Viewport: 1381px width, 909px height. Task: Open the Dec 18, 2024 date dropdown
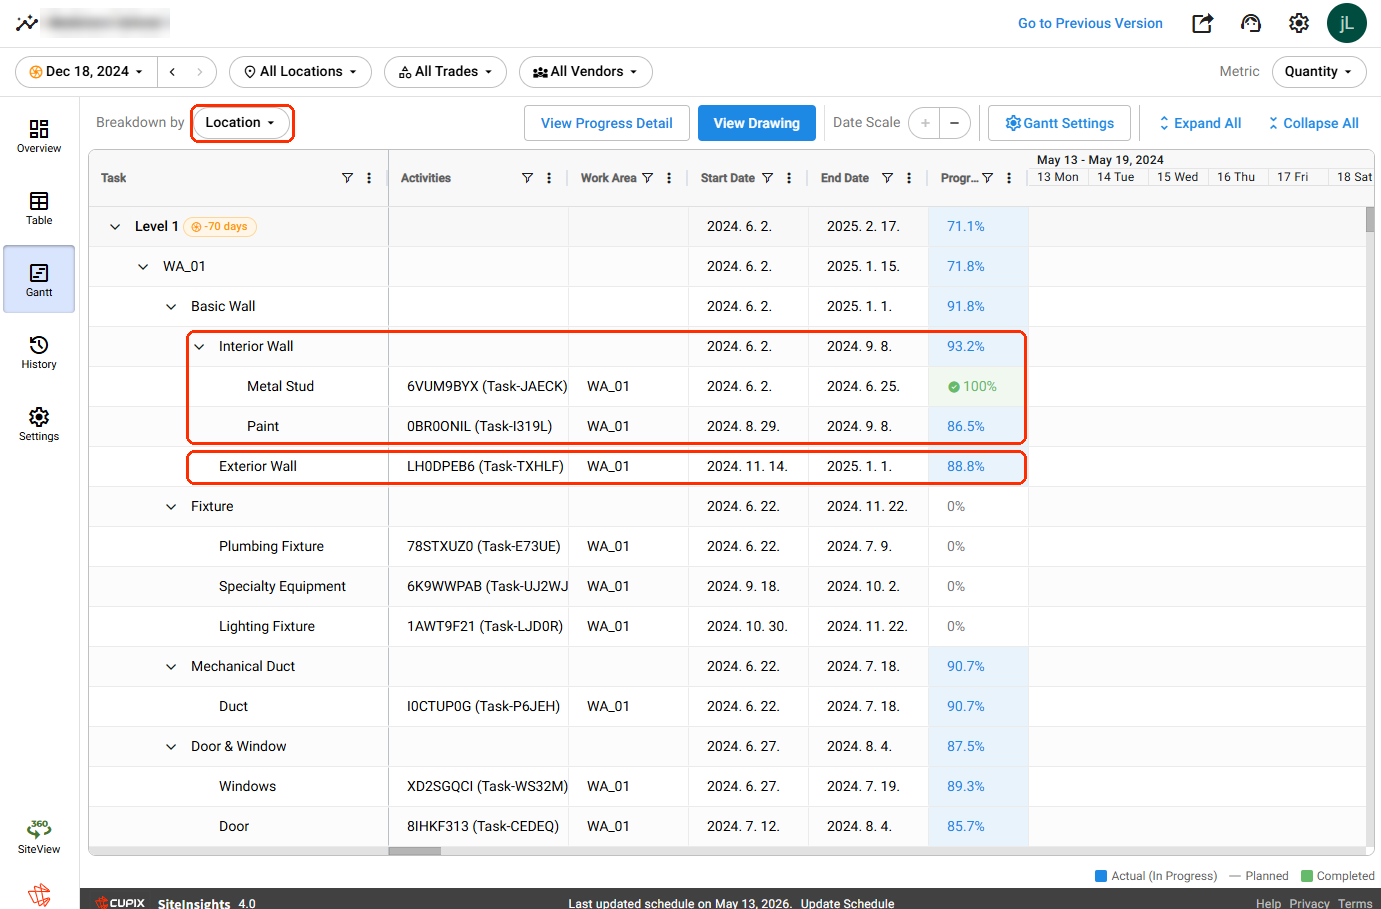click(86, 72)
